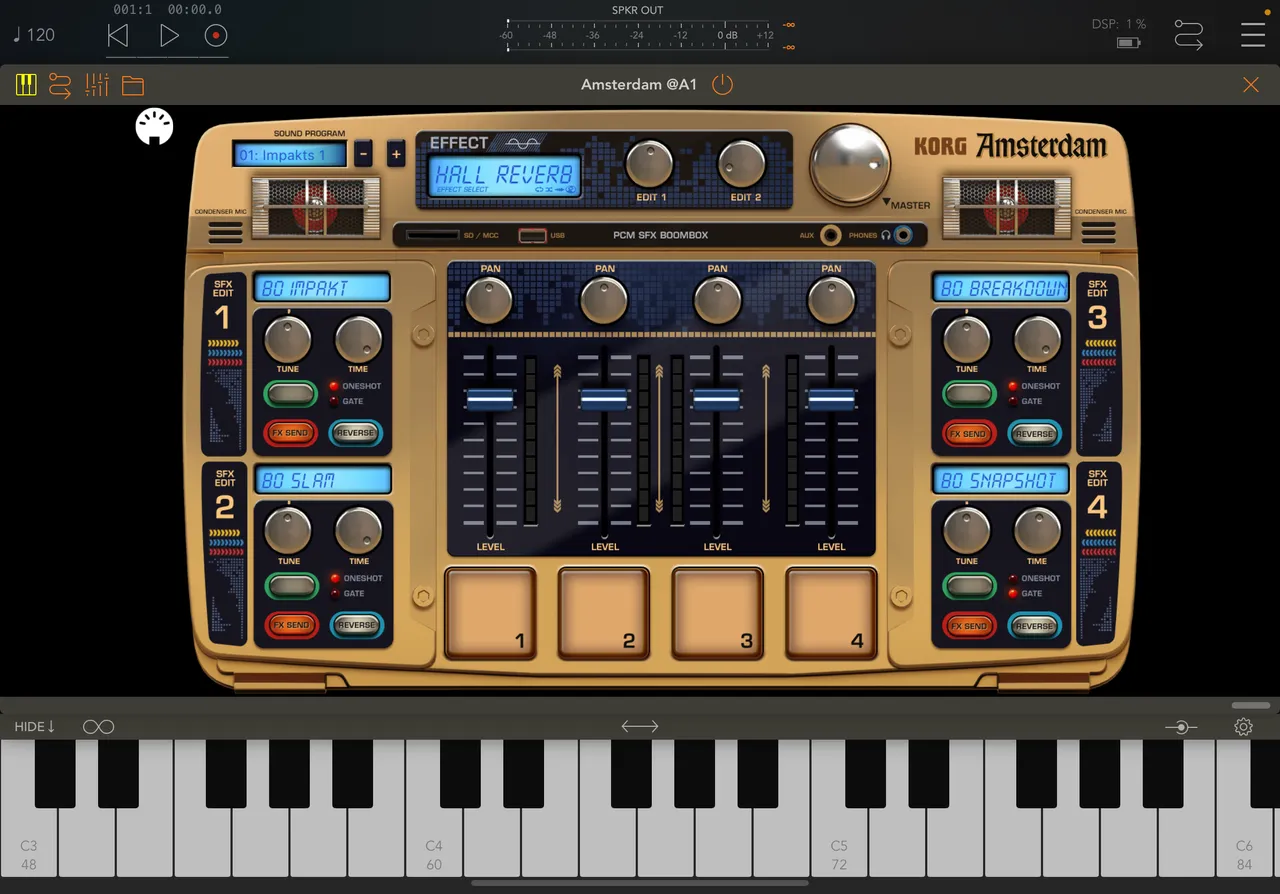The width and height of the screenshot is (1280, 894).
Task: Play the C4 piano key
Action: [x=434, y=840]
